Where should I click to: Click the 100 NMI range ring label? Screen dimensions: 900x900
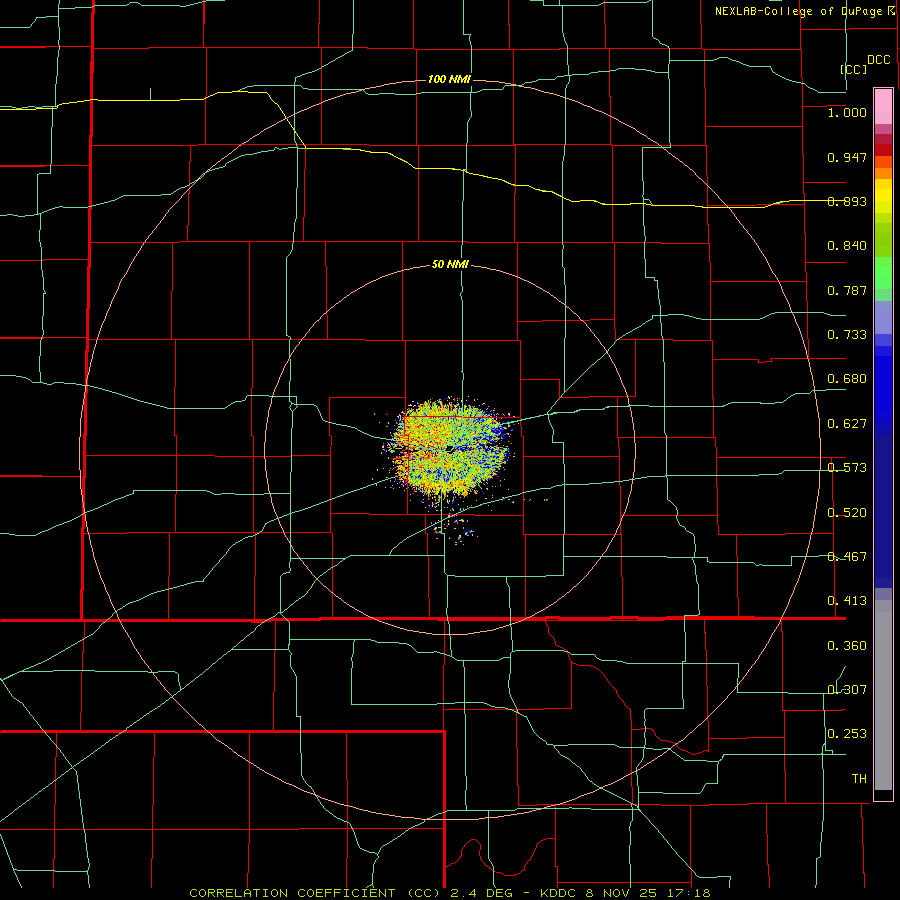[x=449, y=79]
